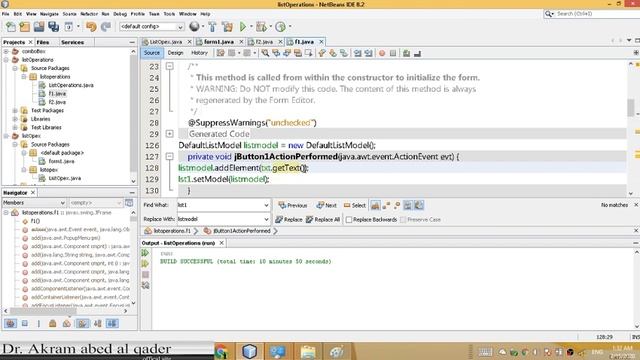Check the Replace Backwards checkbox
The height and width of the screenshot is (360, 640).
click(x=349, y=220)
